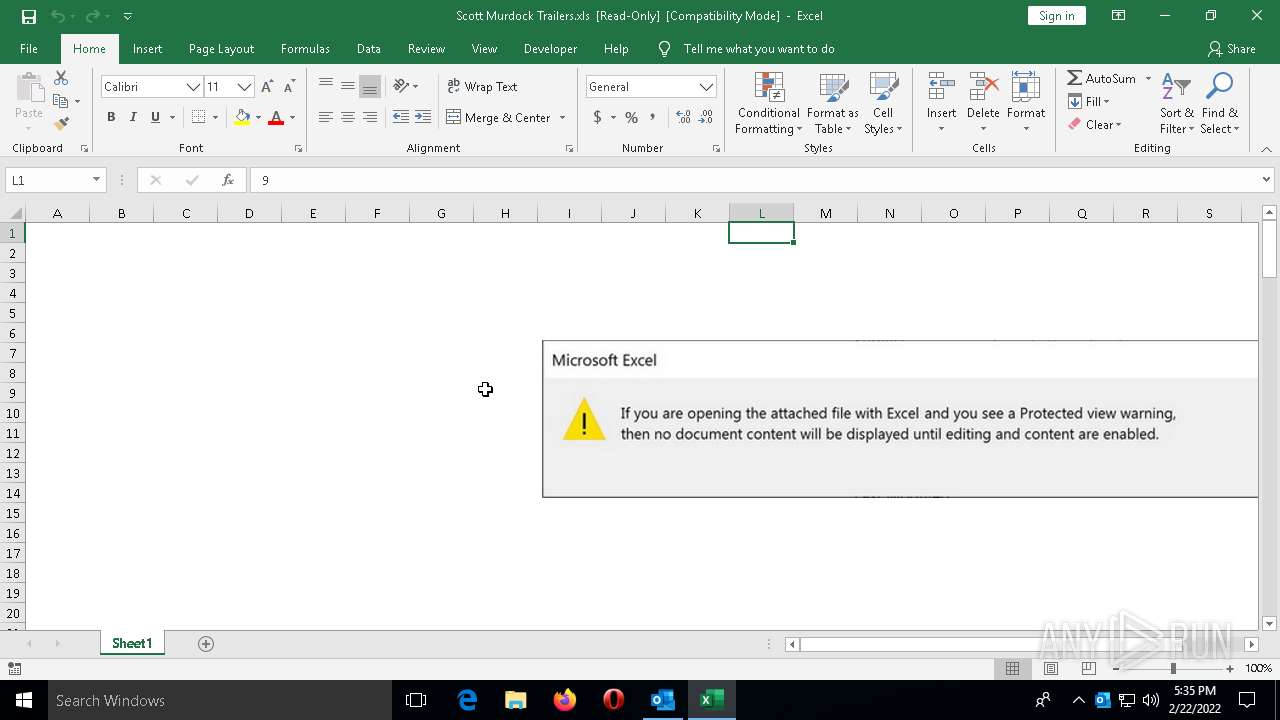This screenshot has width=1280, height=720.
Task: Open Firefox from the taskbar
Action: tap(565, 700)
